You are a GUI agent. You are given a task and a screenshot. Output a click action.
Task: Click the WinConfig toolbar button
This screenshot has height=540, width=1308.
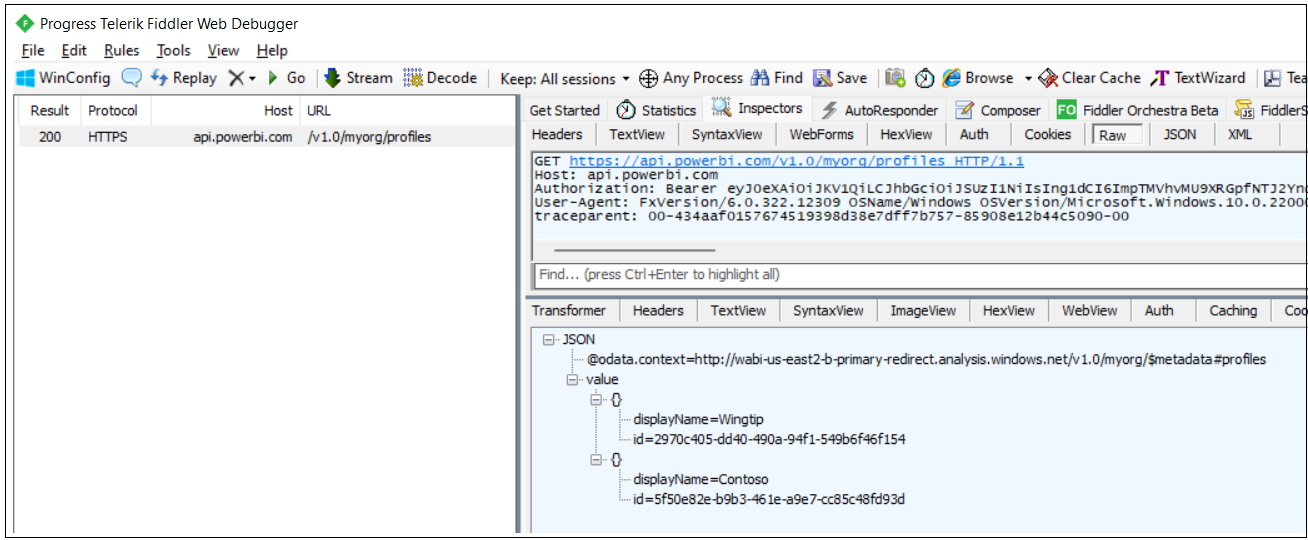point(63,78)
